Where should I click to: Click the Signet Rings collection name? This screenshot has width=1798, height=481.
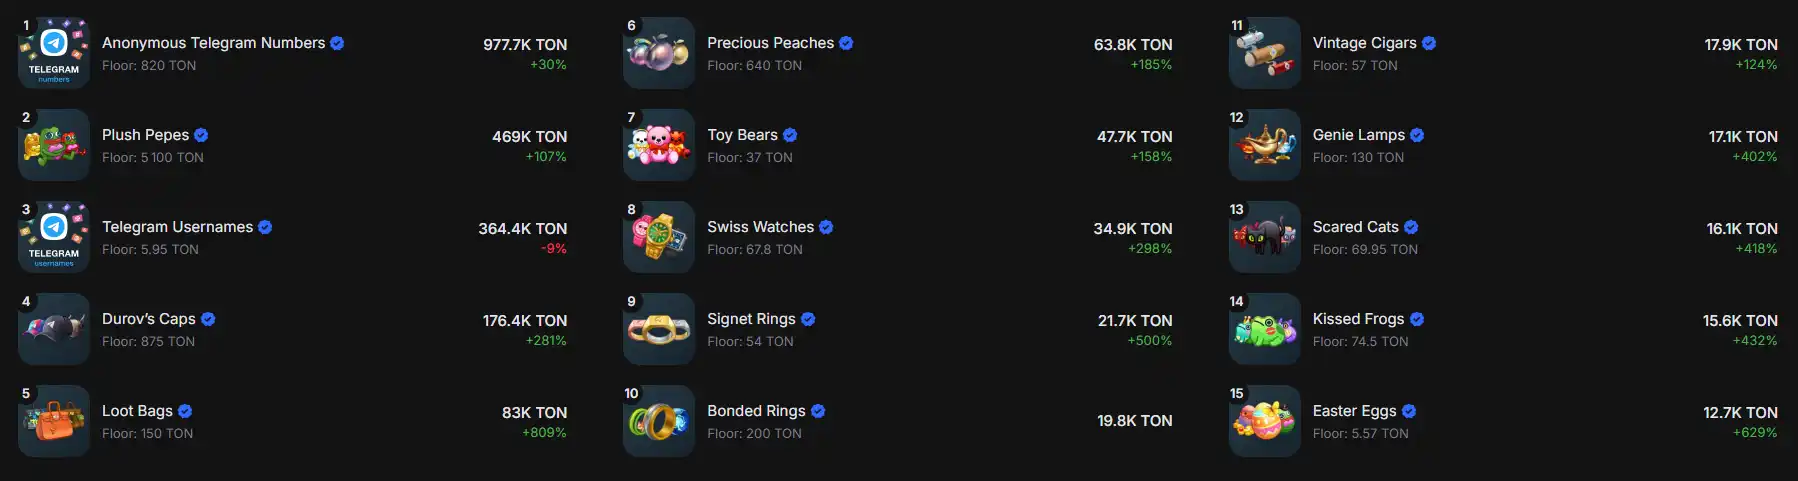751,319
